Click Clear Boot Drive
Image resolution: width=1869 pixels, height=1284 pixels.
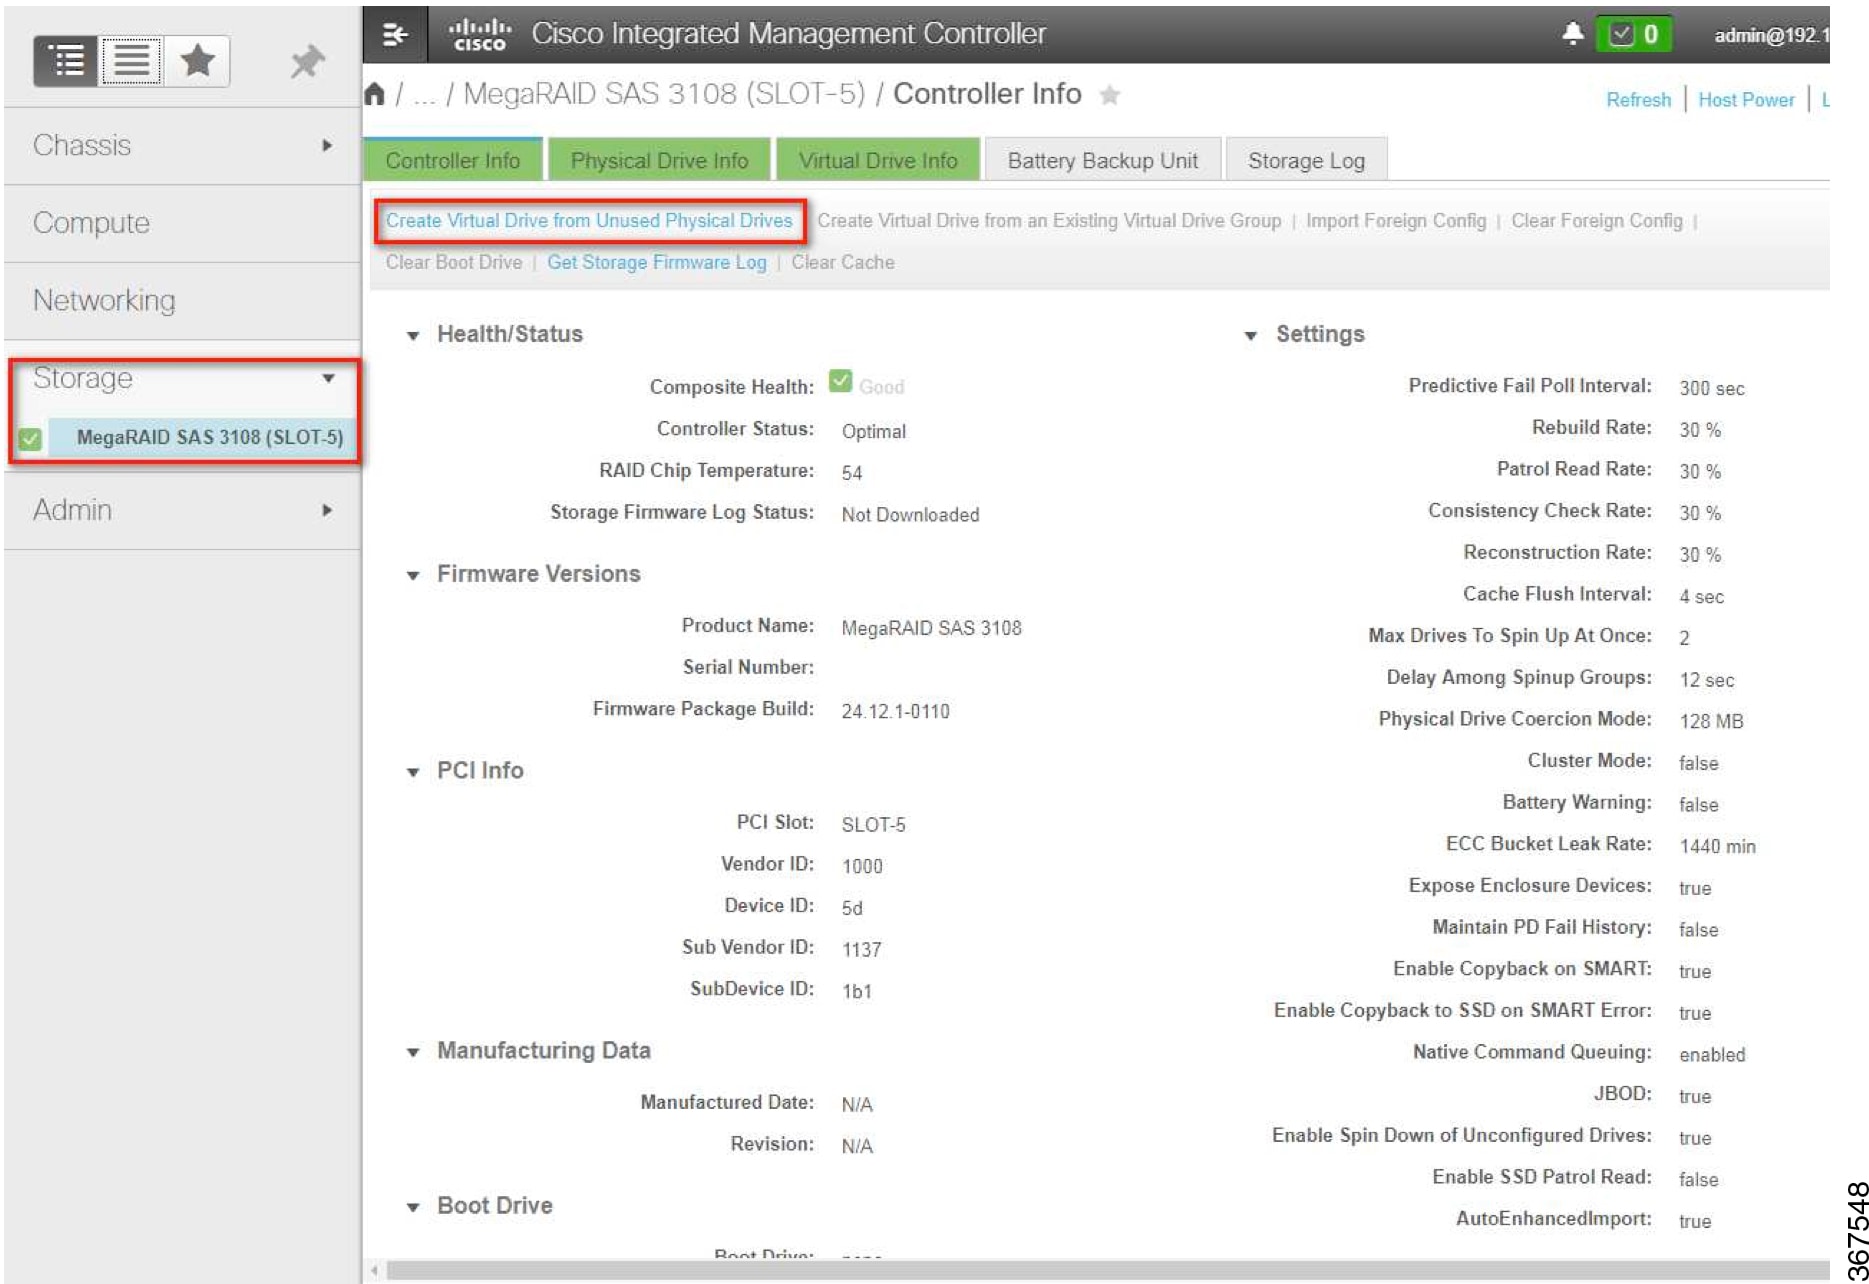pyautogui.click(x=454, y=263)
